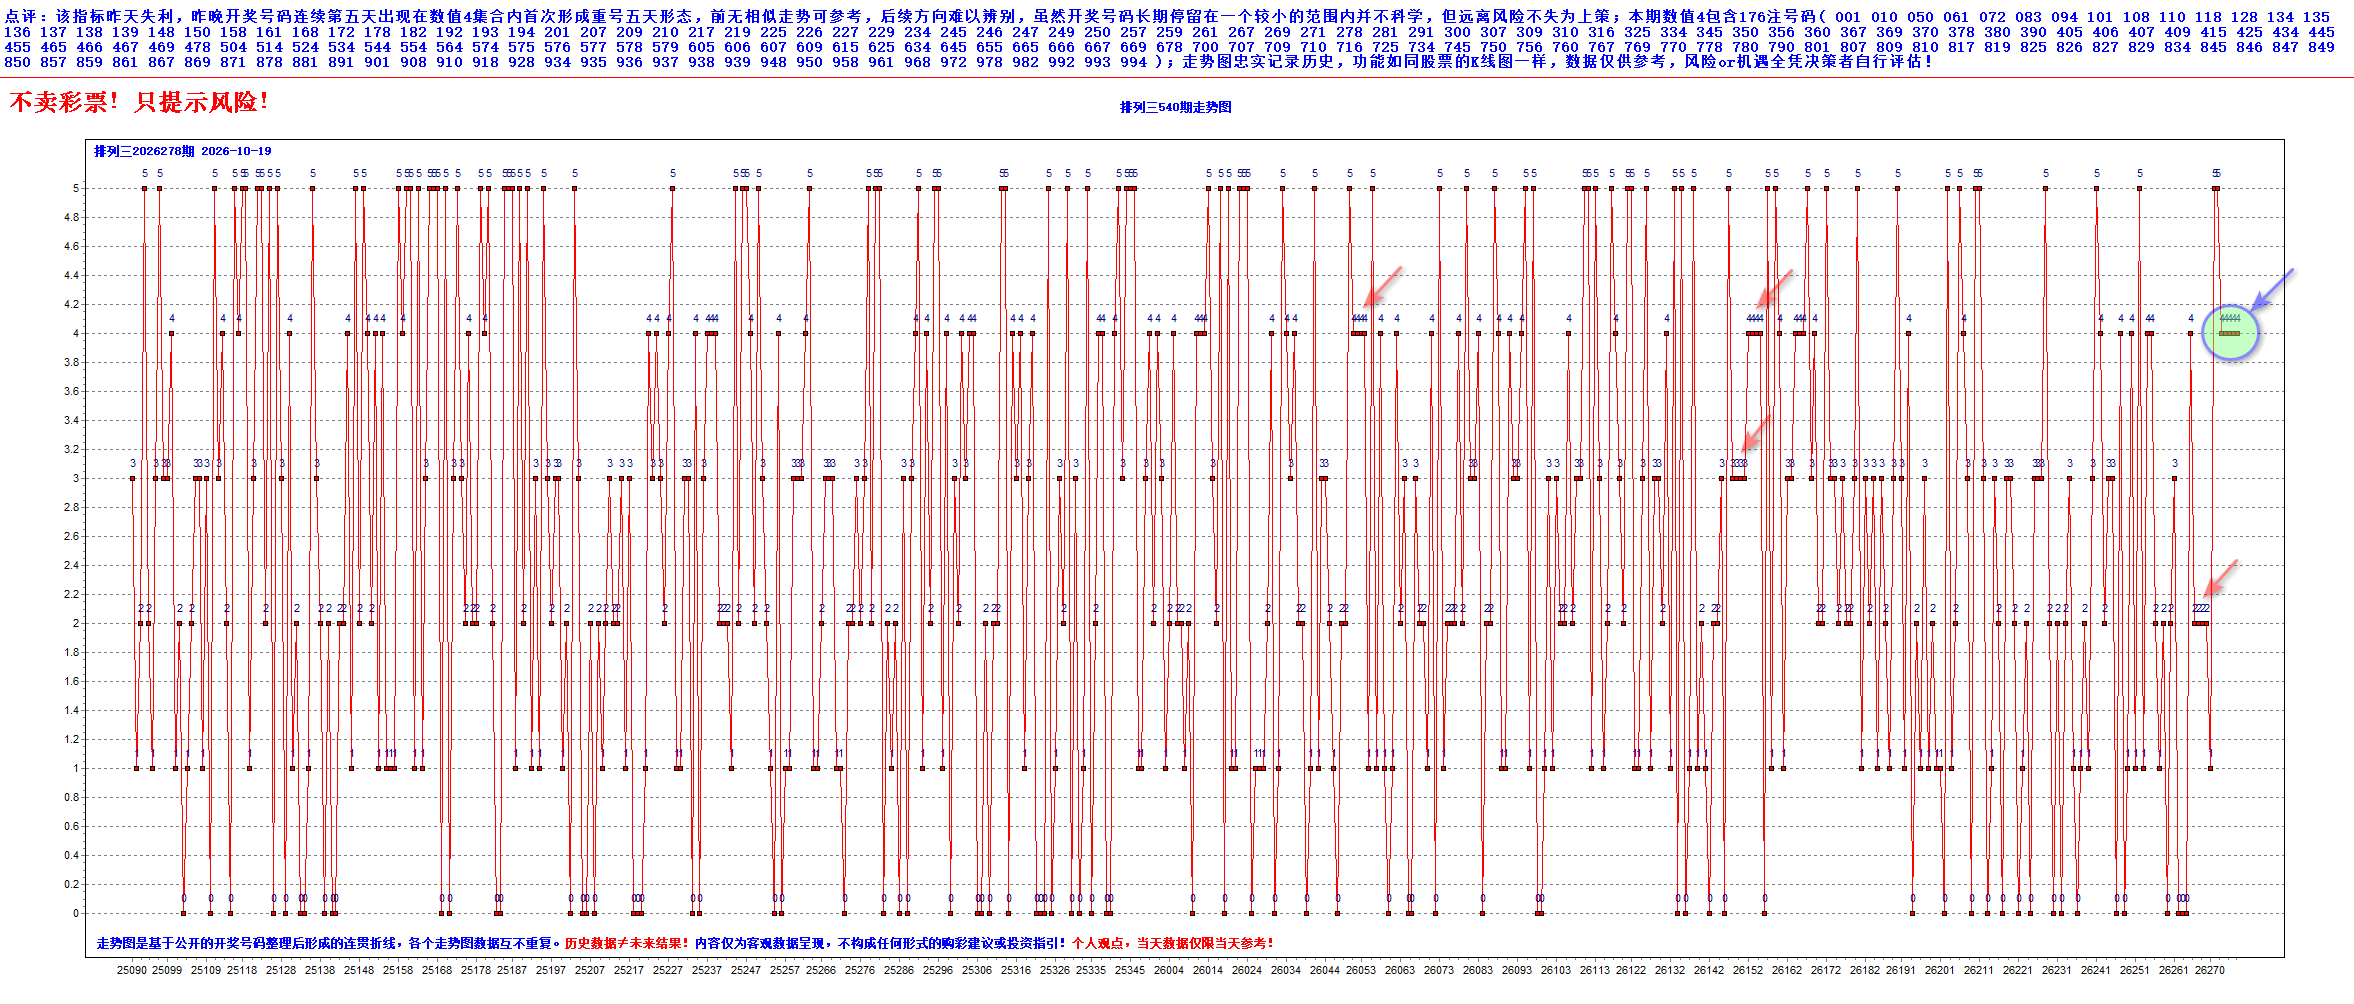
Task: Click the red warning text 不卖彩票! 只提示风险!
Action: (x=138, y=102)
